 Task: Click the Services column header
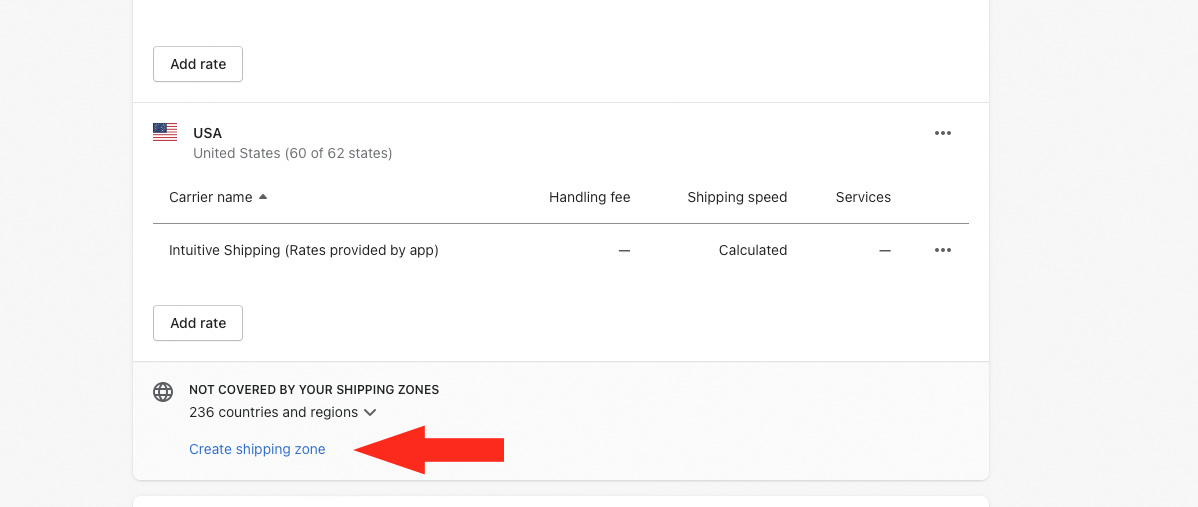(x=863, y=197)
